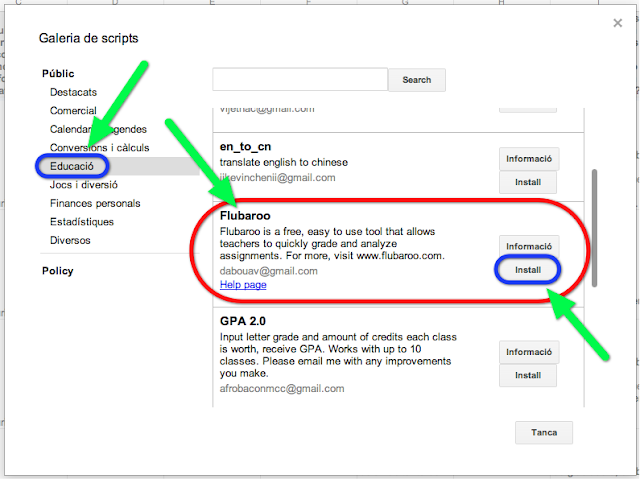
Task: Select the Comercial category
Action: click(x=73, y=111)
